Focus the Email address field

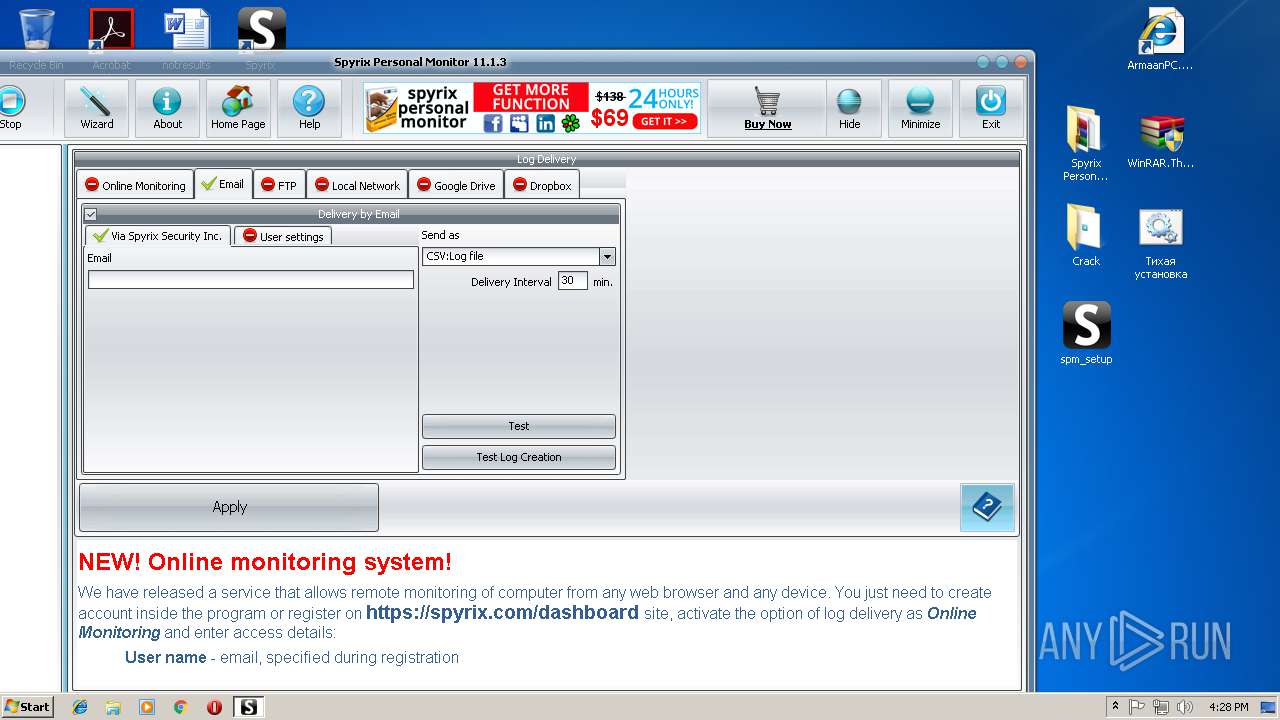pyautogui.click(x=251, y=280)
